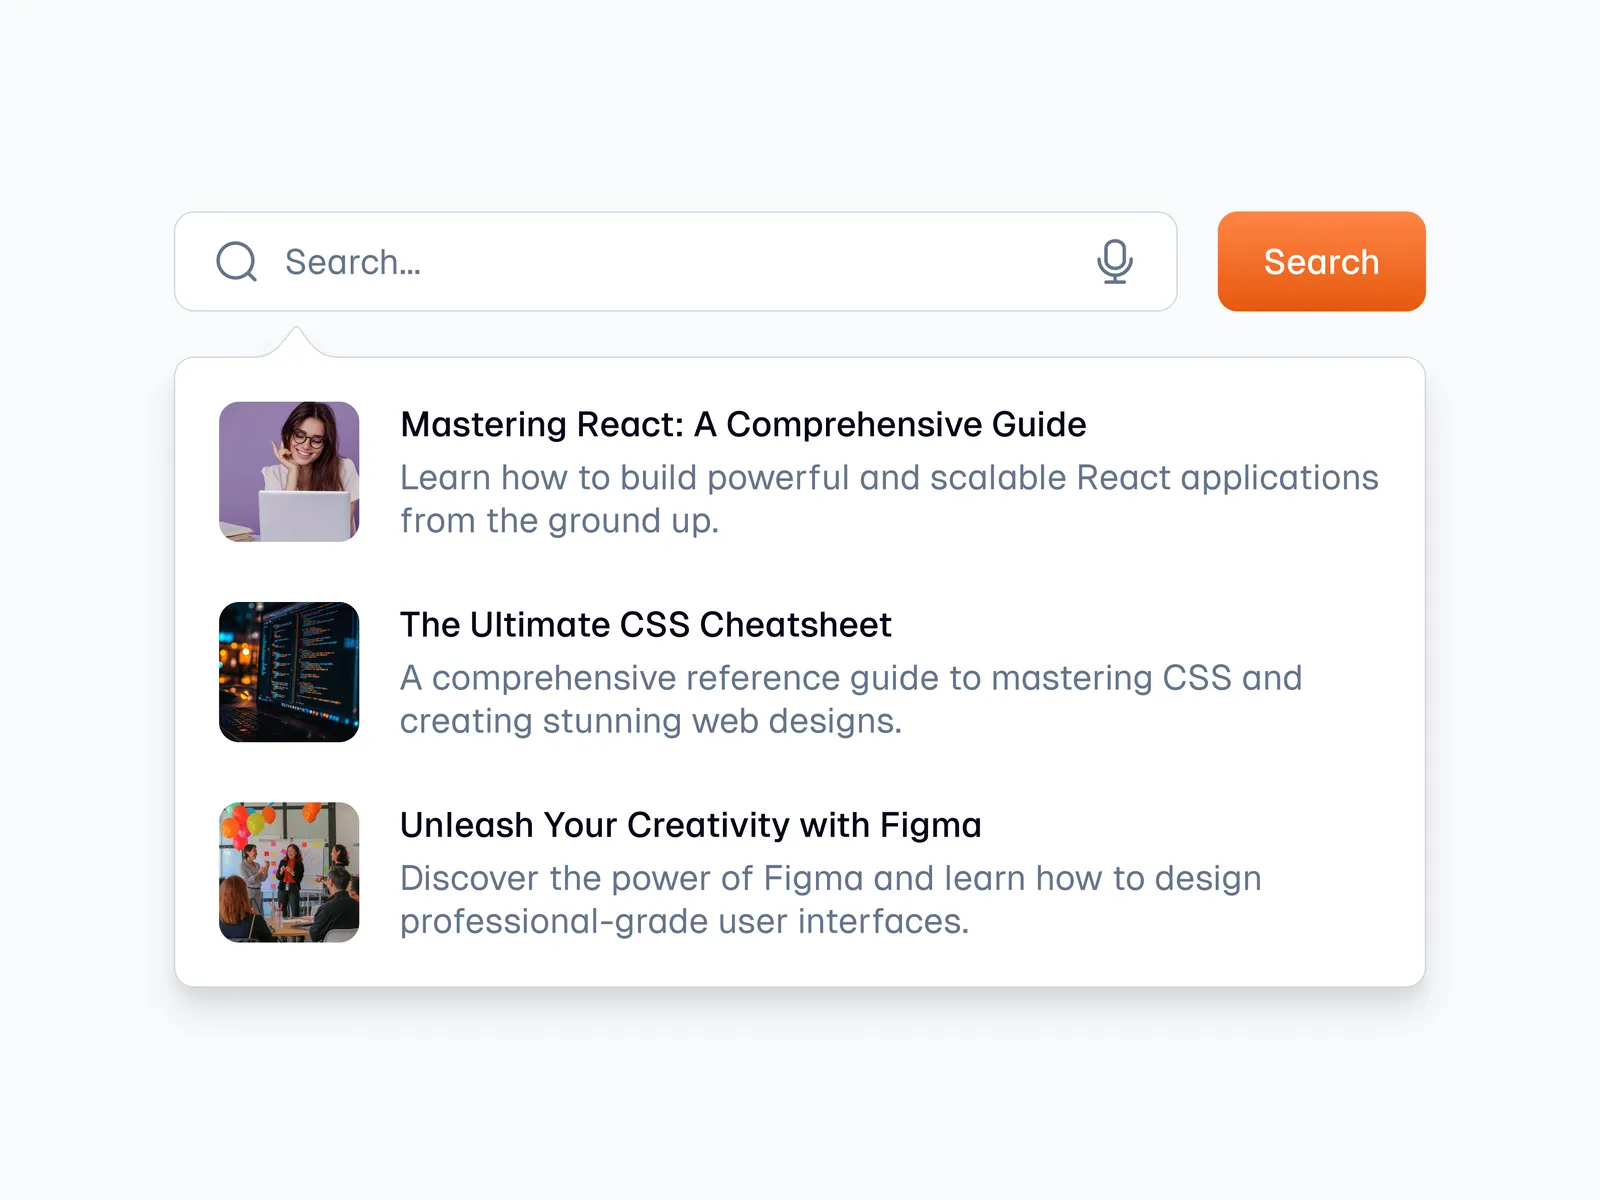Viewport: 1600px width, 1200px height.
Task: Select 'The Ultimate CSS Cheatsheet' title
Action: (645, 625)
